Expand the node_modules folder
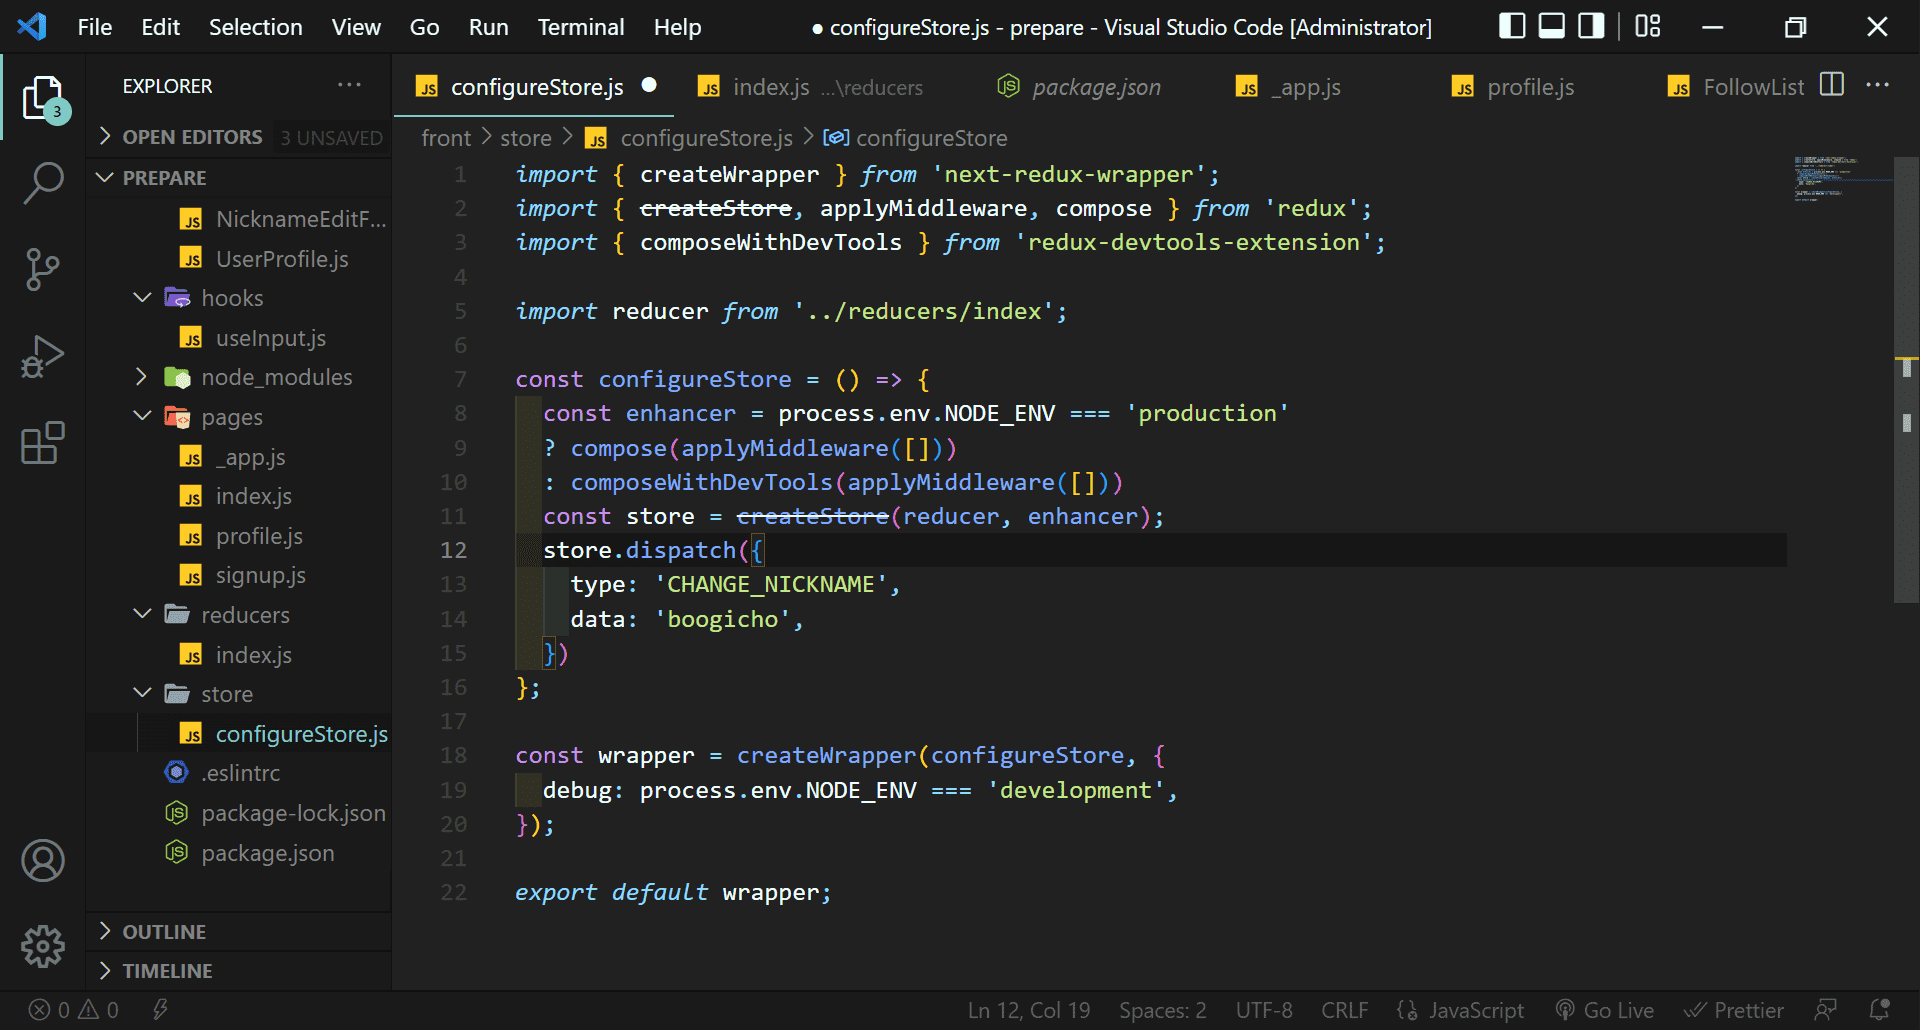Viewport: 1920px width, 1030px height. (276, 377)
